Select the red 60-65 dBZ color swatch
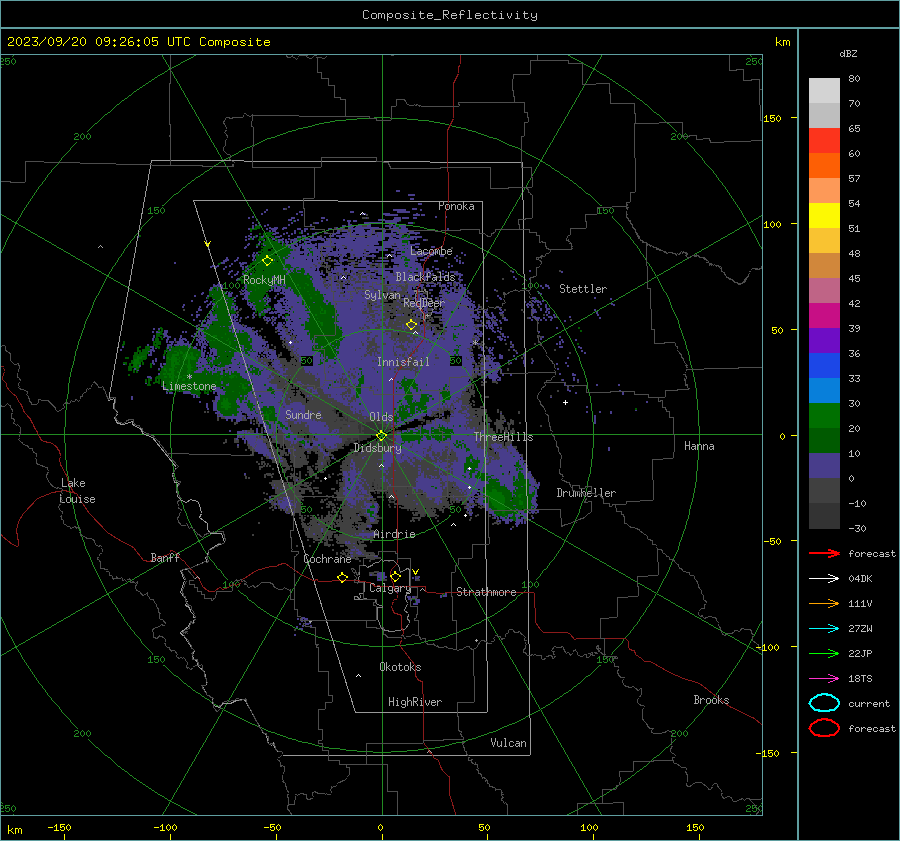Image resolution: width=900 pixels, height=841 pixels. [824, 140]
